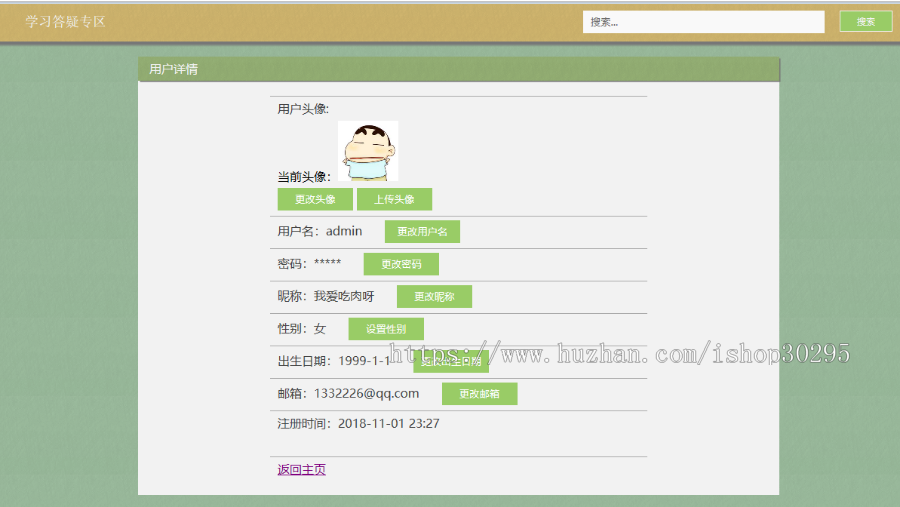Click the 设置性别 button
Screen dimensions: 900x507
(386, 329)
